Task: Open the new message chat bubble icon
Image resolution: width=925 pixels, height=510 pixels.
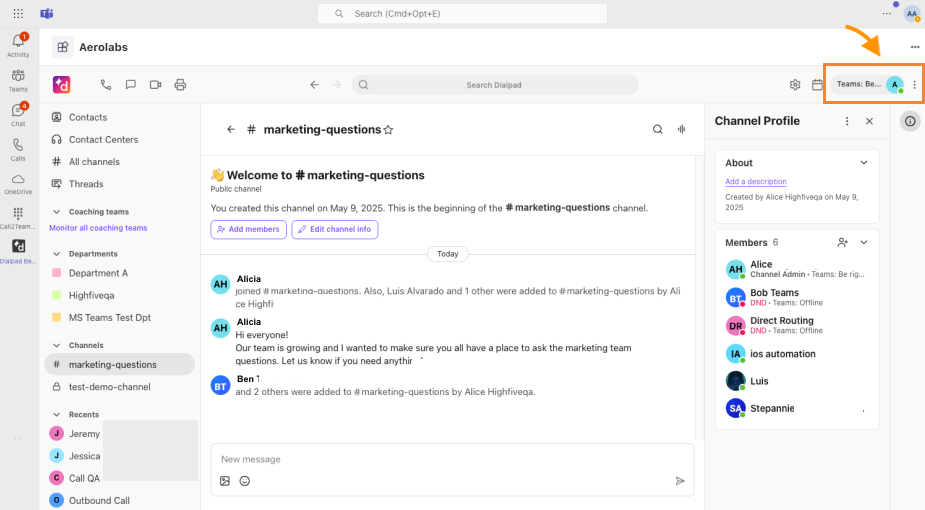Action: pos(130,85)
